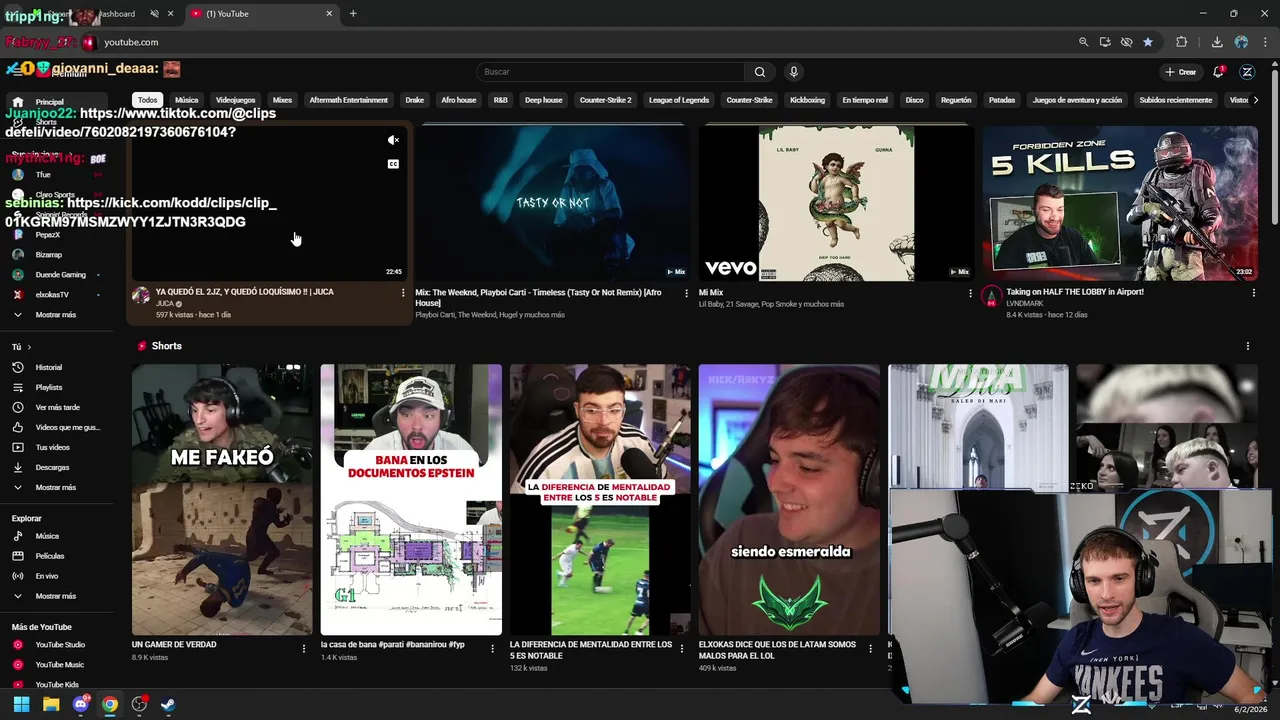
Task: Play the ME FAKEÓ short thumbnail
Action: (222, 499)
